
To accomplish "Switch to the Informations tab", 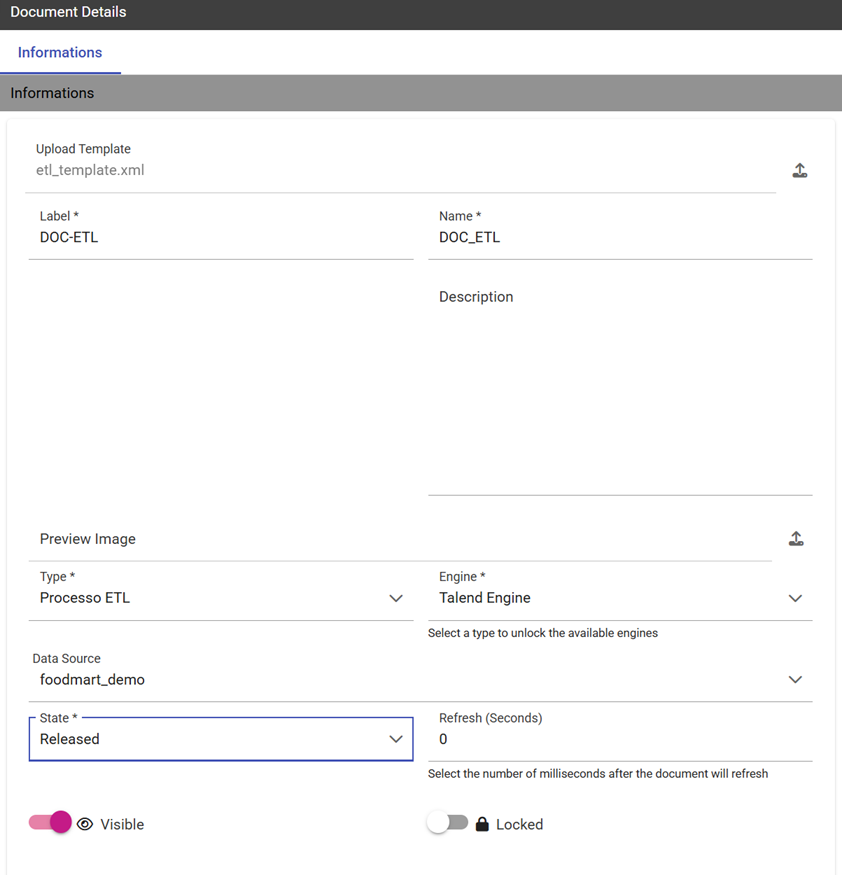I will coord(60,52).
